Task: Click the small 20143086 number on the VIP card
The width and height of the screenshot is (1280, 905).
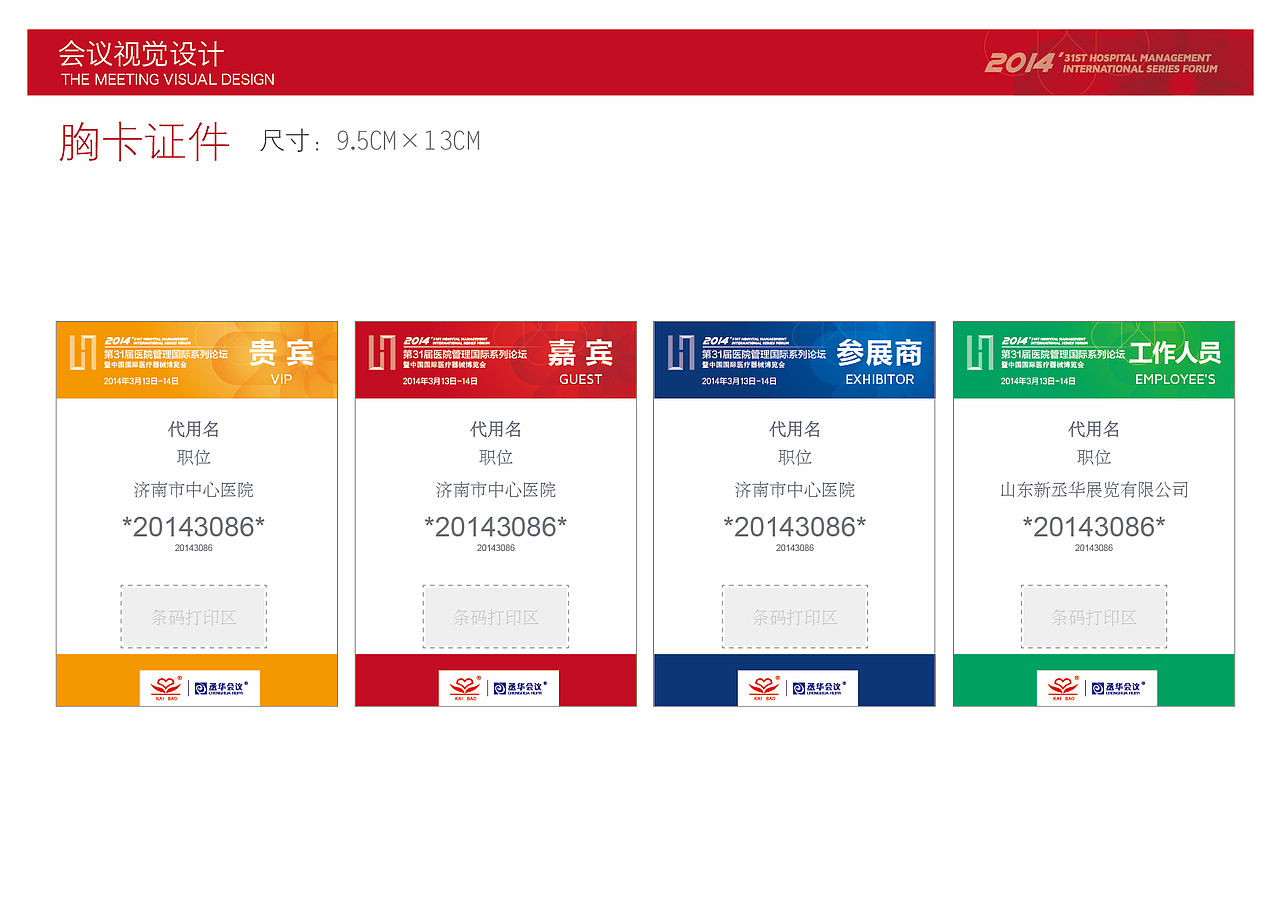Action: (x=194, y=548)
